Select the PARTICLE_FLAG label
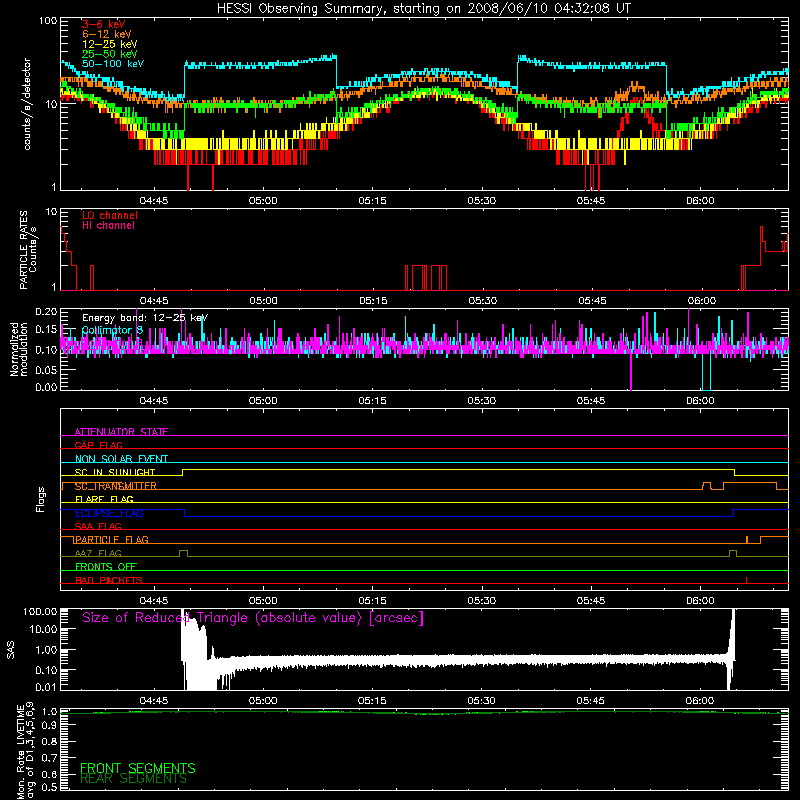The width and height of the screenshot is (800, 800). click(112, 539)
